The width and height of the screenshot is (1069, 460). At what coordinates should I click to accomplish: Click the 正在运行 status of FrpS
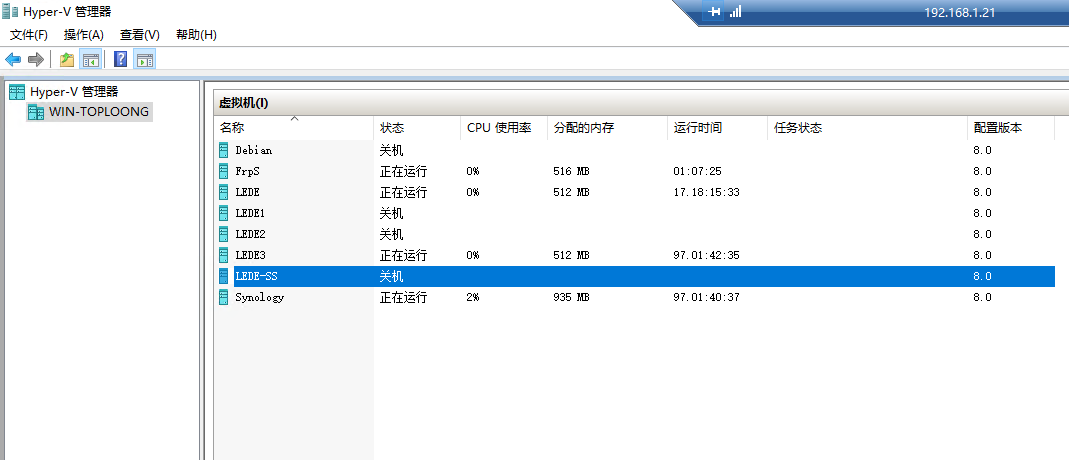click(404, 171)
